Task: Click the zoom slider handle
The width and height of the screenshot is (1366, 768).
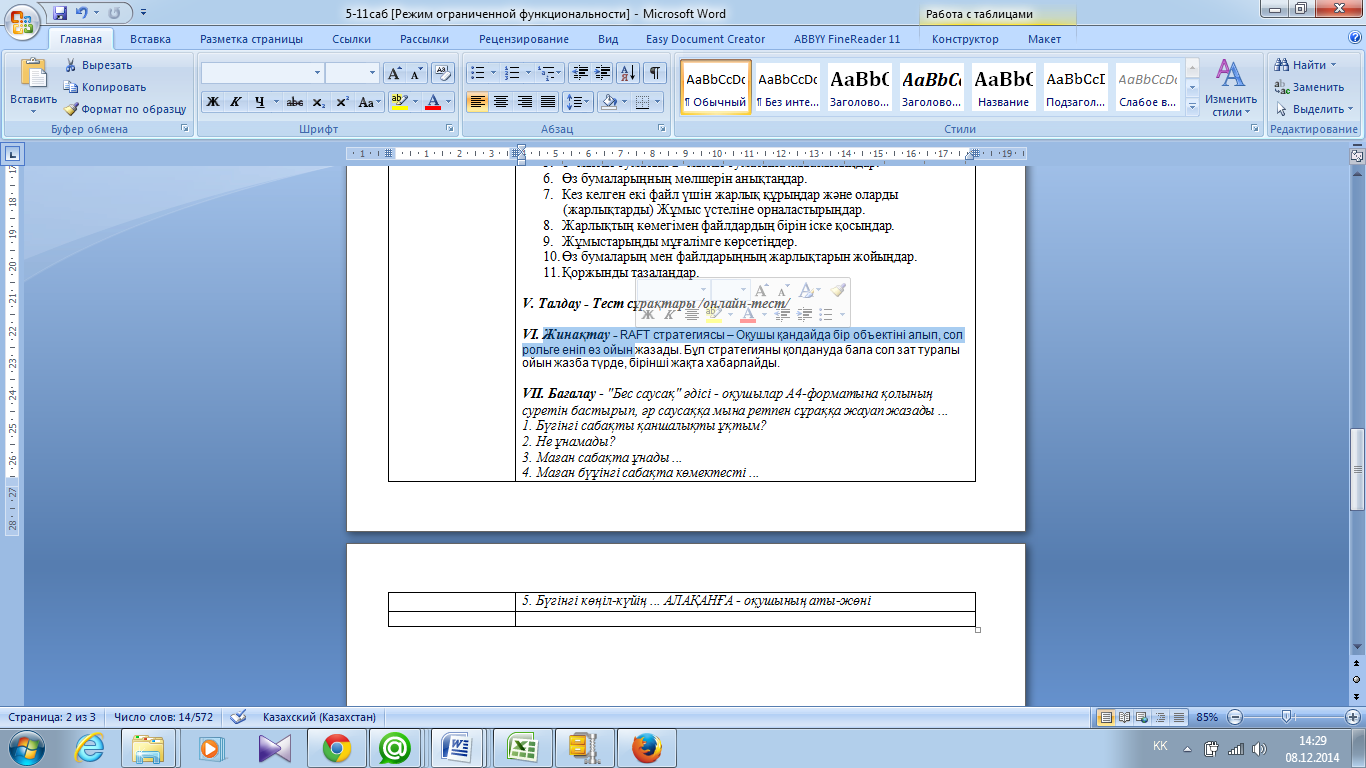Action: (x=1288, y=717)
